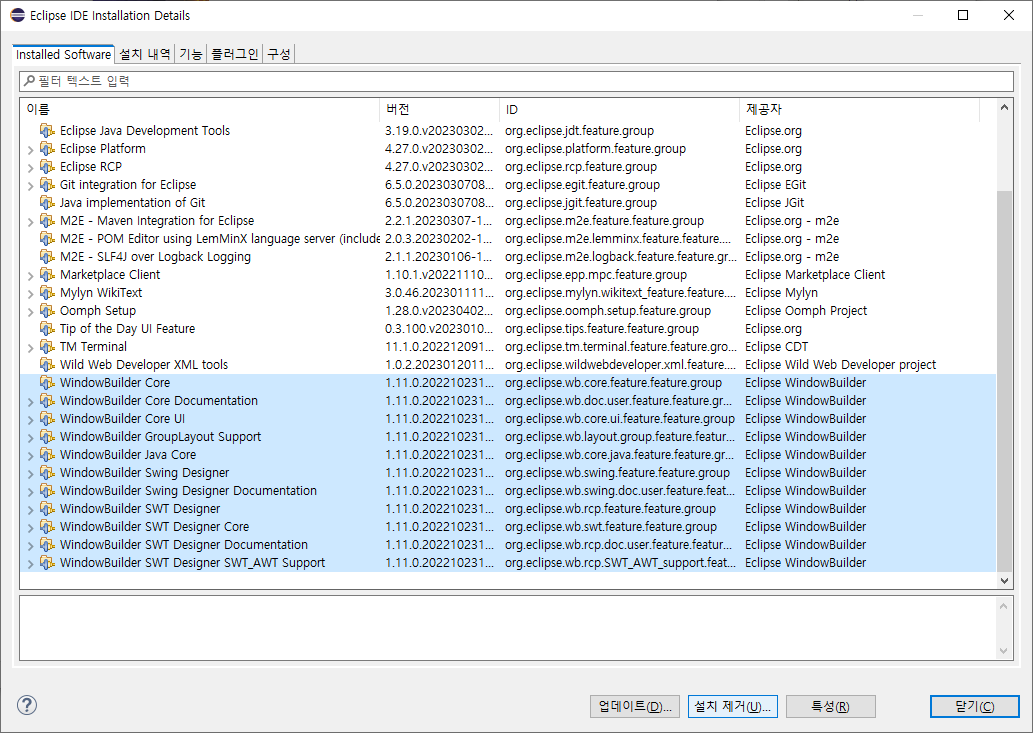Click the icon beside Java implementation of Git
Screen dimensions: 1033x733
[x=47, y=202]
